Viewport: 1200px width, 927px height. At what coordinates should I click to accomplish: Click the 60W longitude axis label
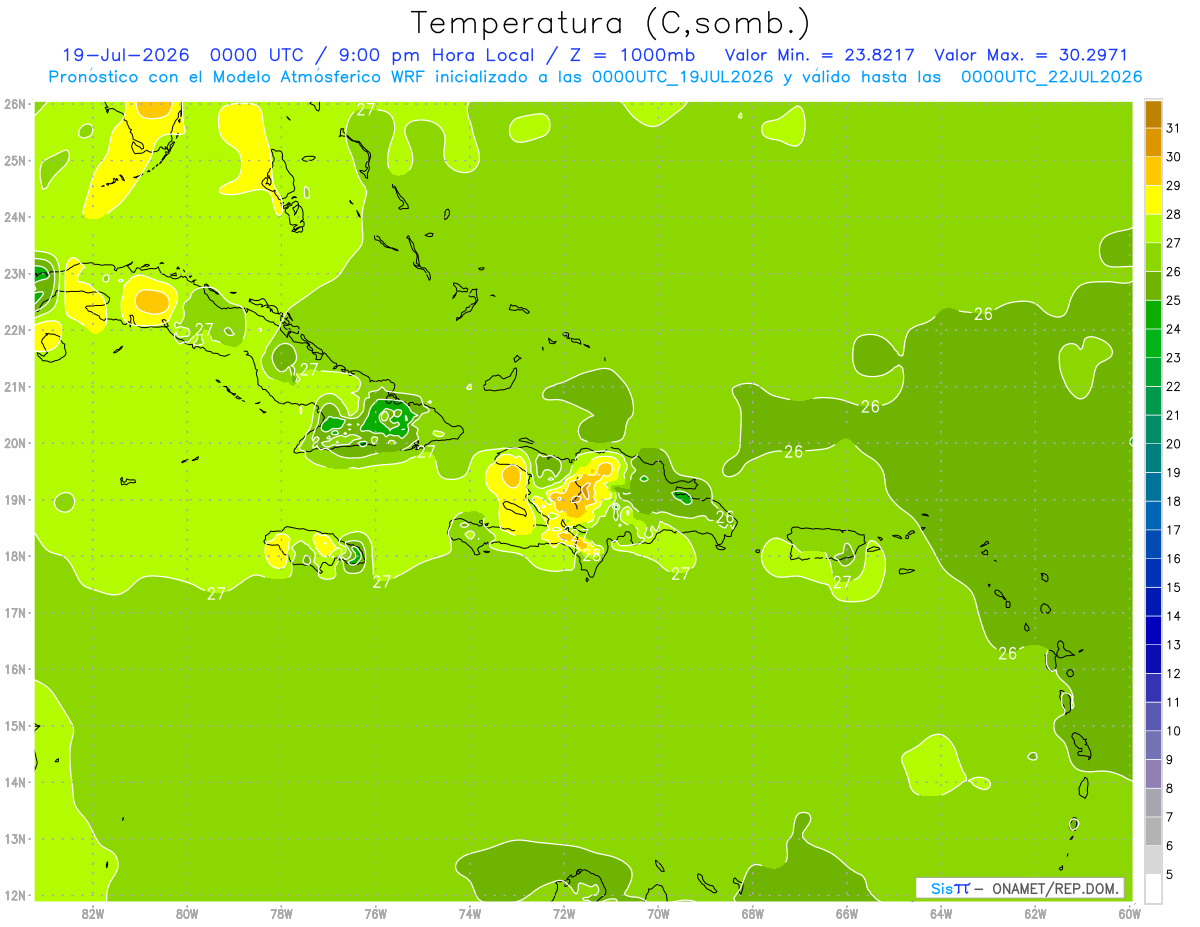click(x=1130, y=913)
